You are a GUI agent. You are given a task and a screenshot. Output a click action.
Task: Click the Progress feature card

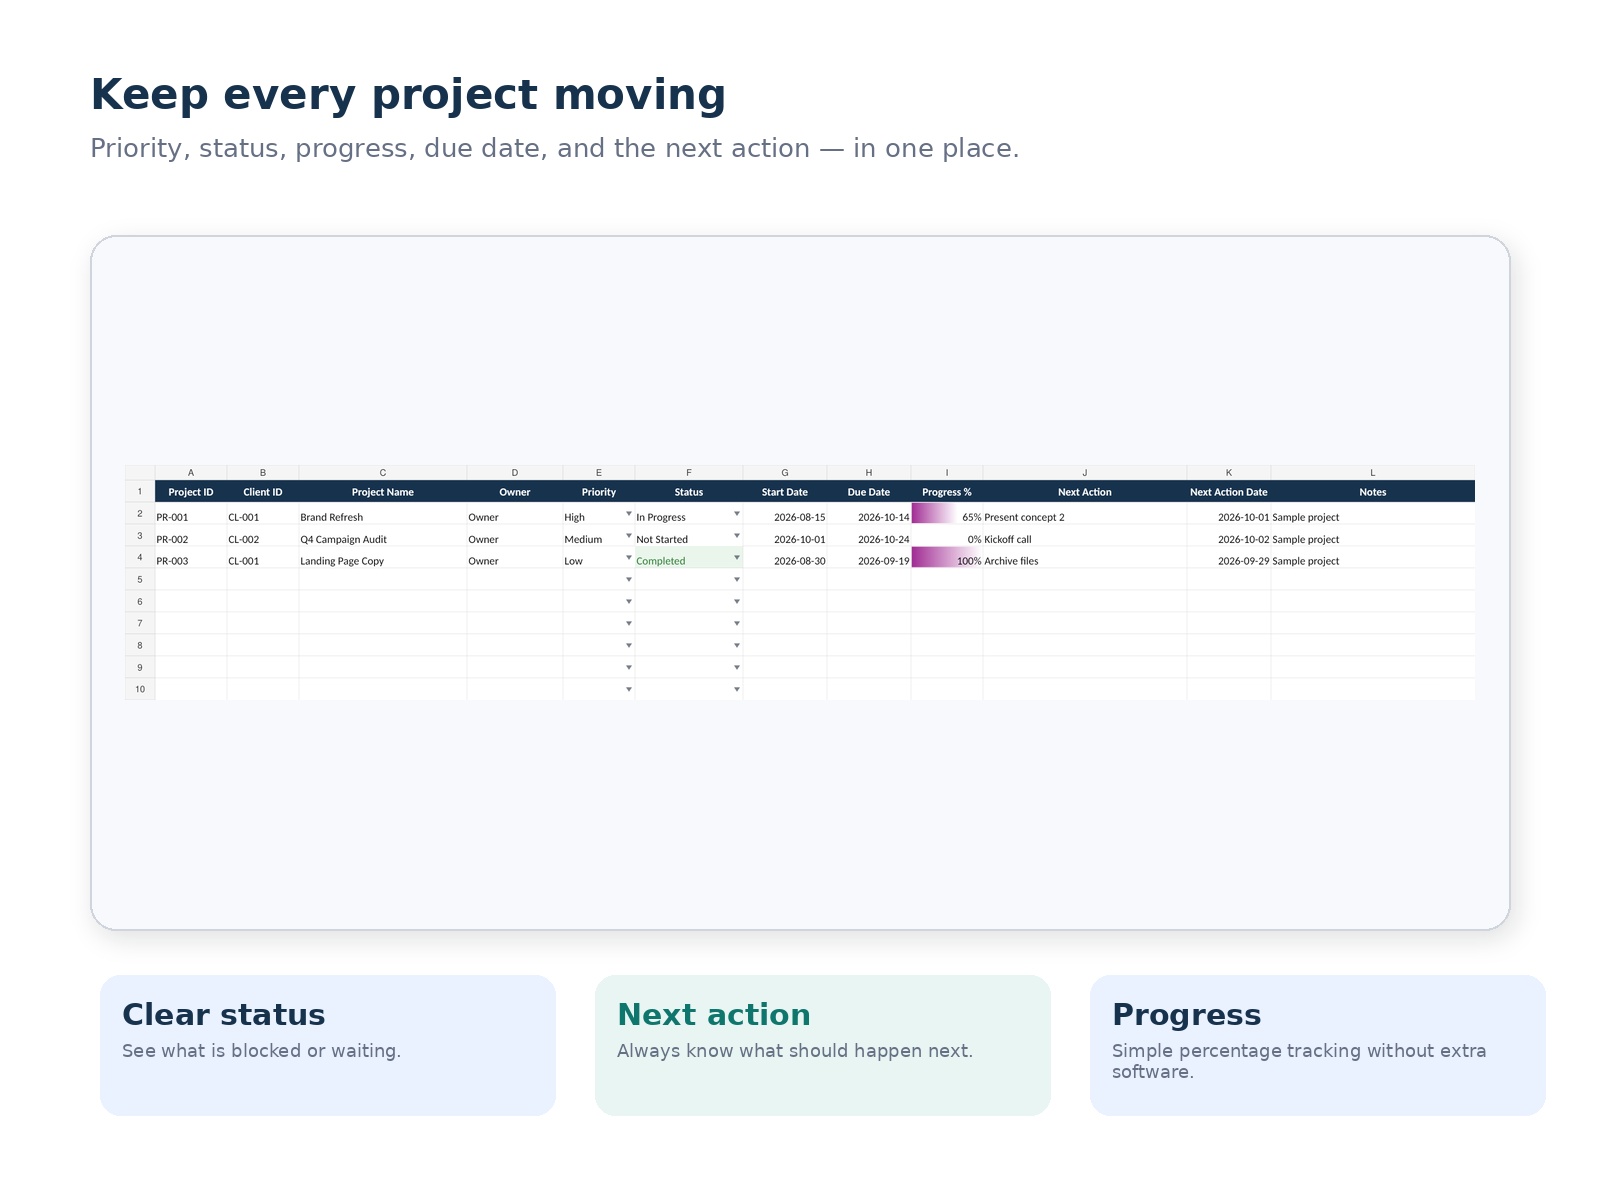coord(1318,1045)
